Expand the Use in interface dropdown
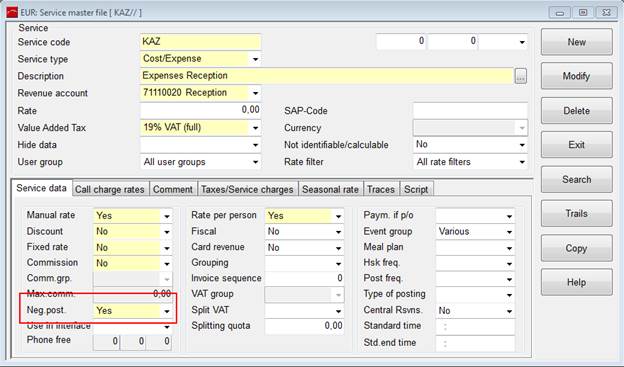 click(x=167, y=327)
